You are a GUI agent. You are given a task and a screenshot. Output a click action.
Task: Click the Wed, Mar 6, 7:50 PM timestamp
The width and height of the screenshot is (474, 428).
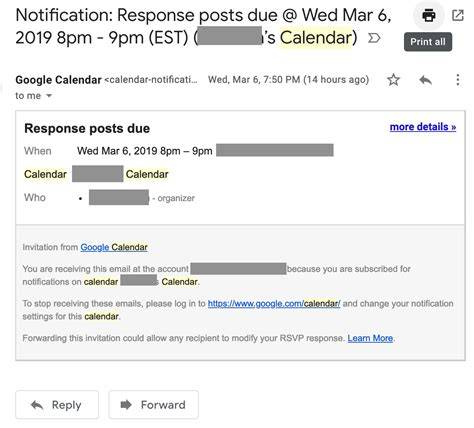pyautogui.click(x=288, y=80)
